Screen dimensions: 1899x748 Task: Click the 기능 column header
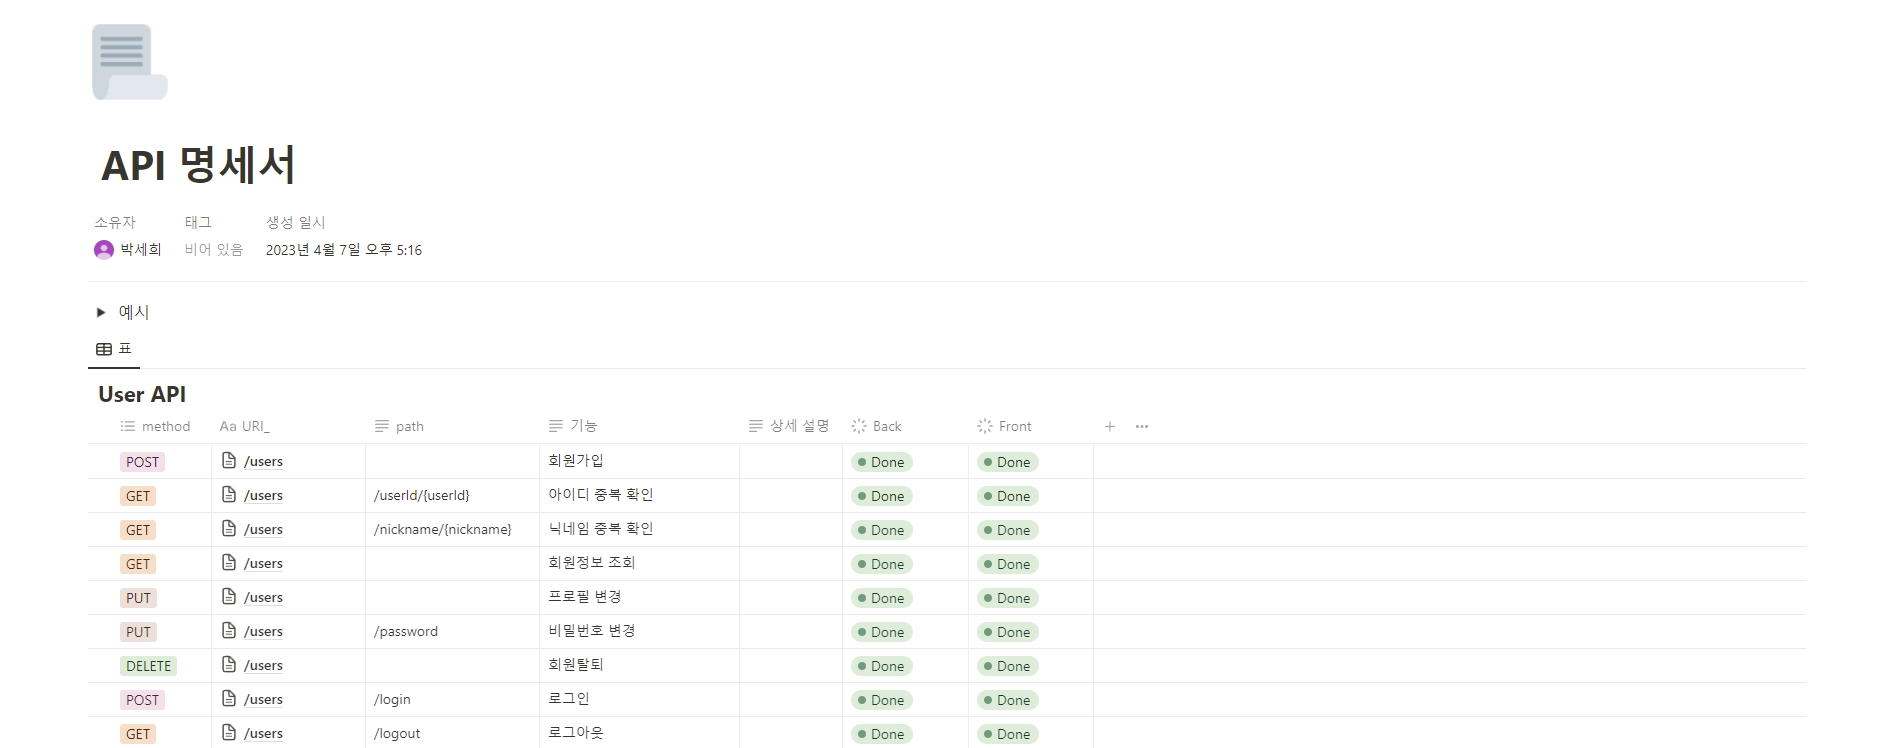(x=573, y=426)
